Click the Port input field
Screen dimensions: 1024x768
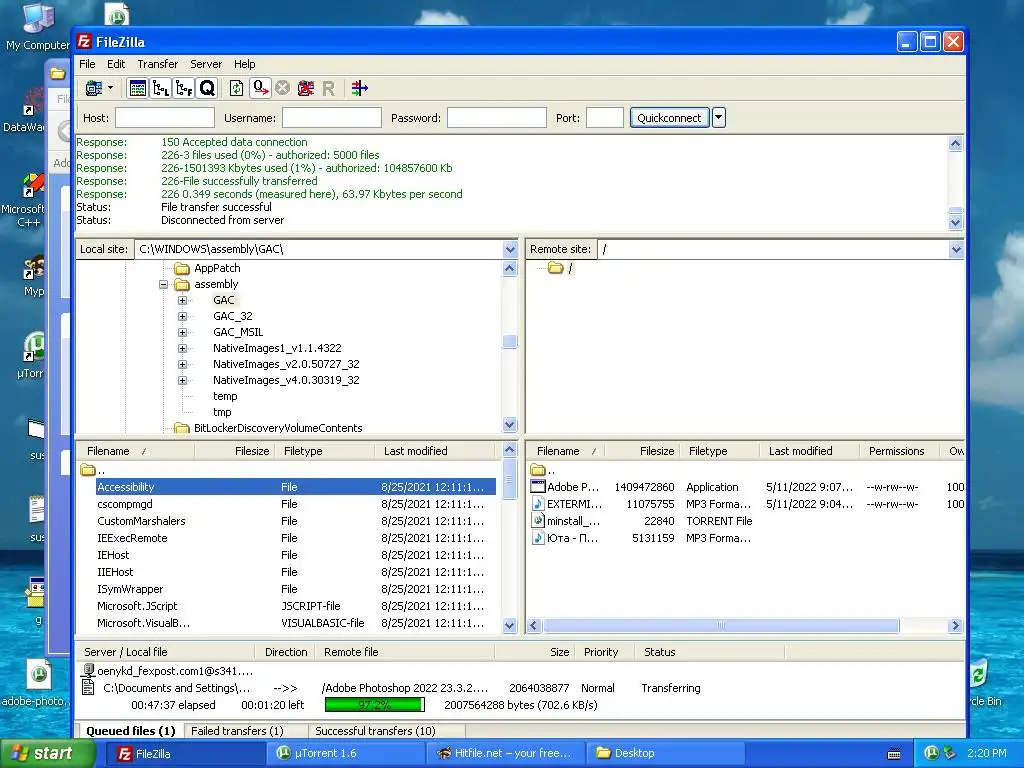click(605, 118)
